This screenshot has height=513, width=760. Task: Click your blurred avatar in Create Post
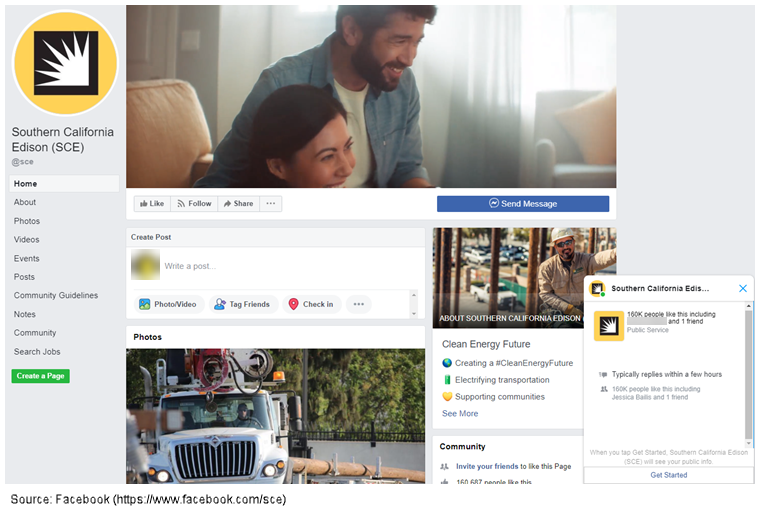tap(145, 265)
